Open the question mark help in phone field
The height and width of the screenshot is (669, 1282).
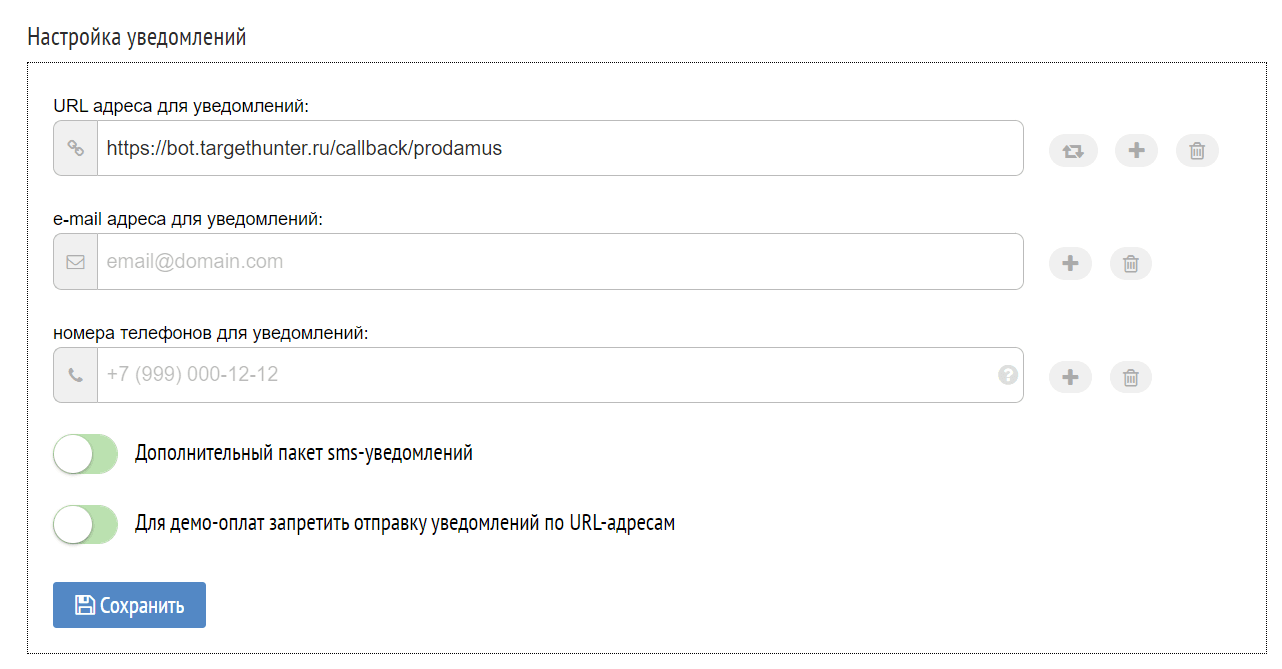(x=1008, y=375)
